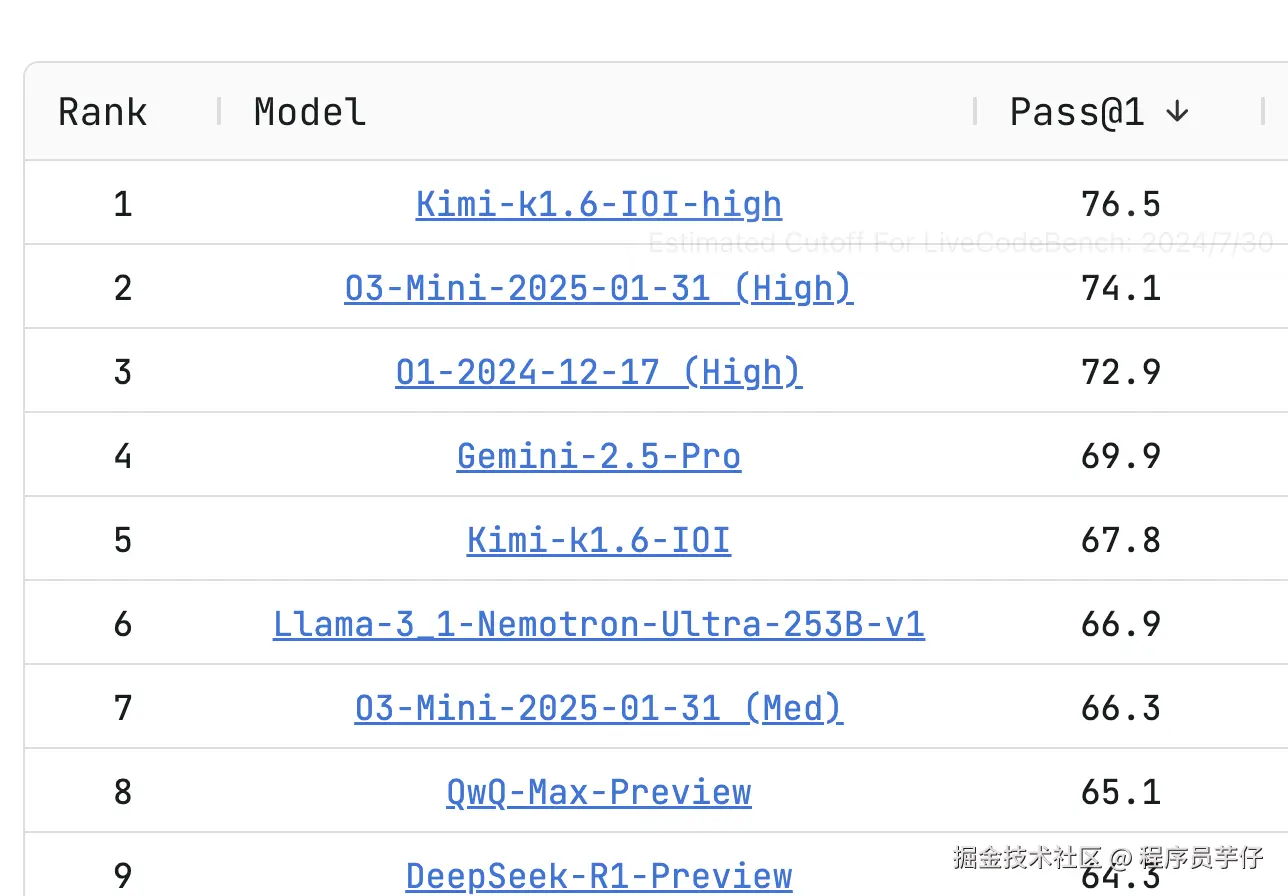
Task: Open the O3-Mini-2025-01-31 (Med) link
Action: pyautogui.click(x=599, y=708)
